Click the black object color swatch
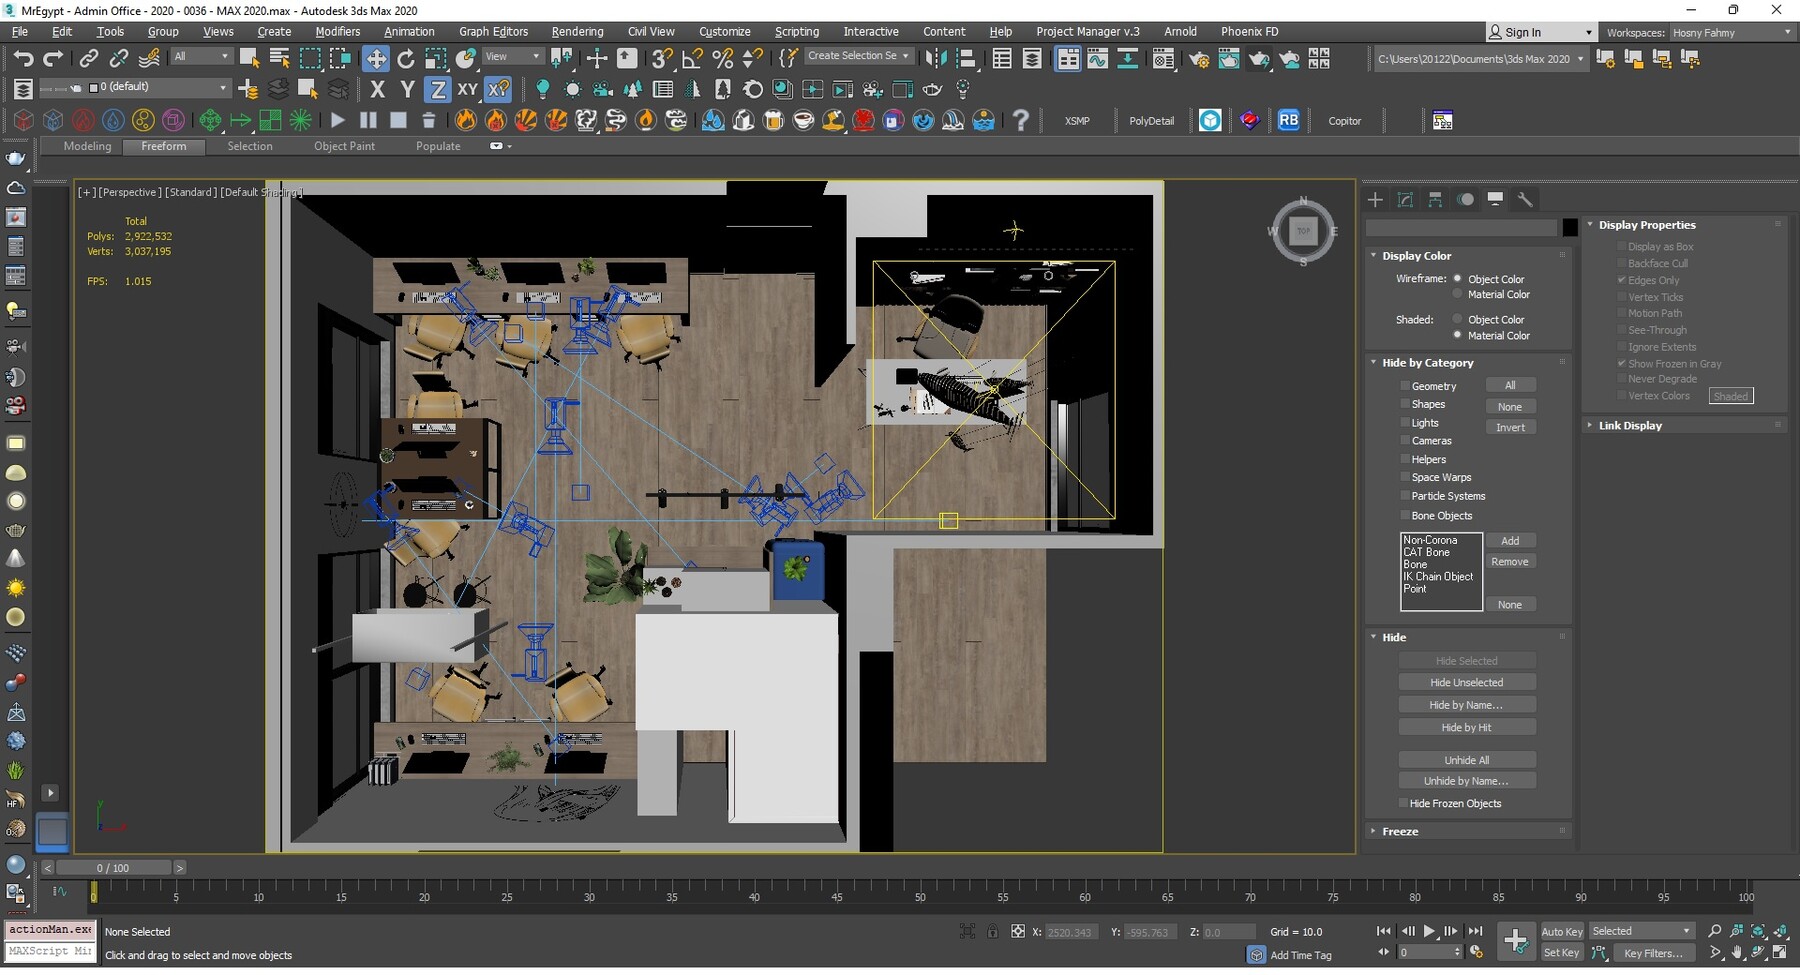Image resolution: width=1800 pixels, height=975 pixels. [1570, 228]
